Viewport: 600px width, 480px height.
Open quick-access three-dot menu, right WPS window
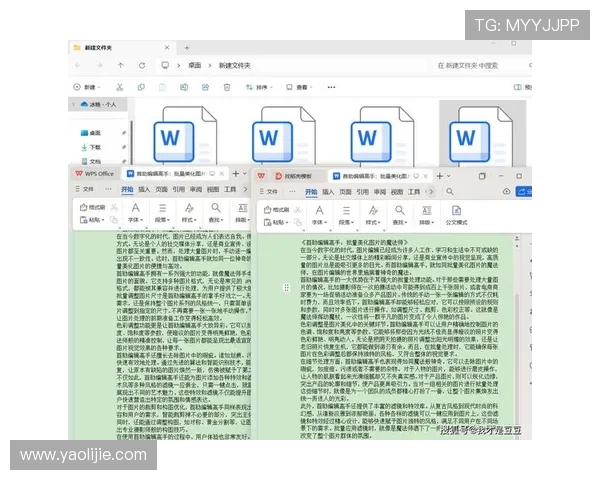(292, 191)
